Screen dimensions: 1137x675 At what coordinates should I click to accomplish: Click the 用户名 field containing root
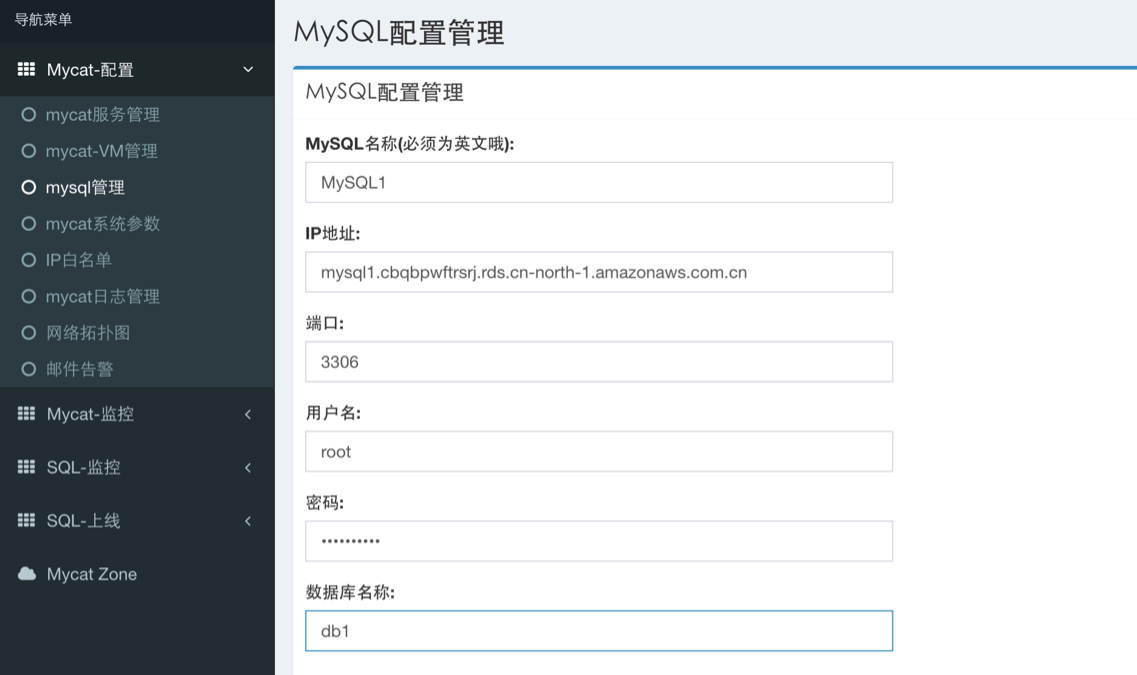pyautogui.click(x=599, y=452)
